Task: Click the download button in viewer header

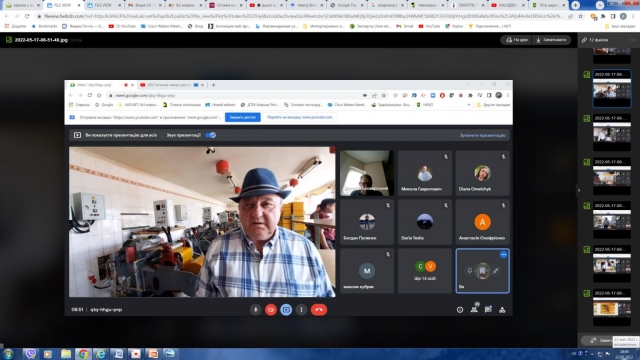Action: [551, 40]
